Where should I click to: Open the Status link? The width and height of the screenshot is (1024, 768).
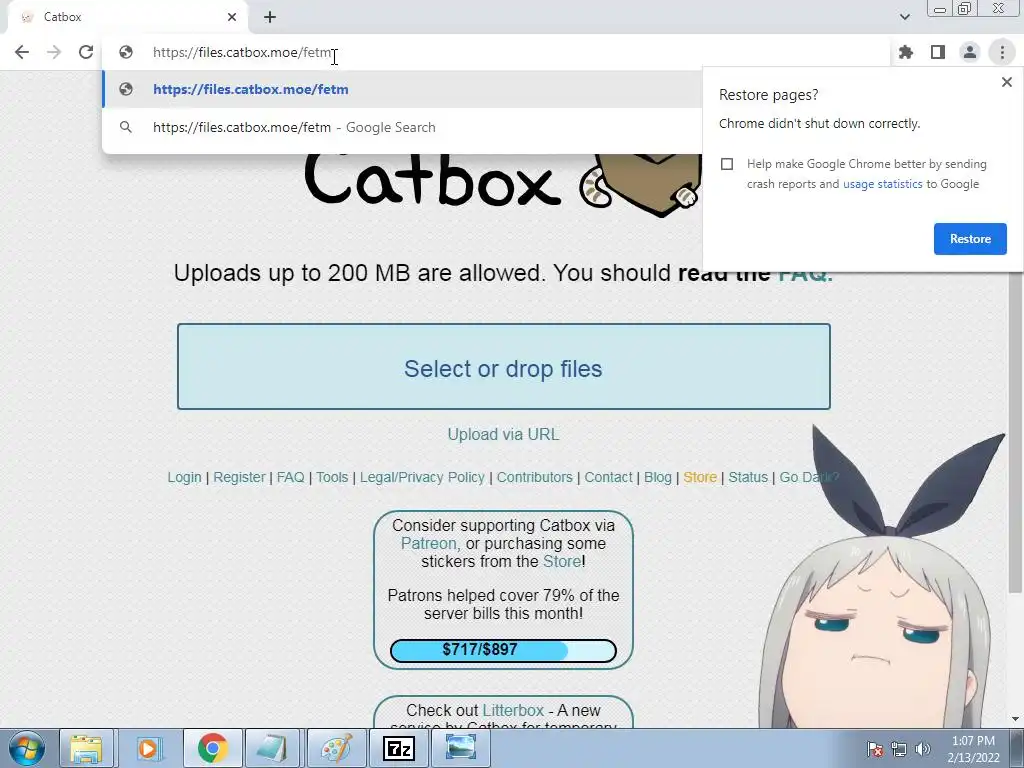click(x=748, y=477)
